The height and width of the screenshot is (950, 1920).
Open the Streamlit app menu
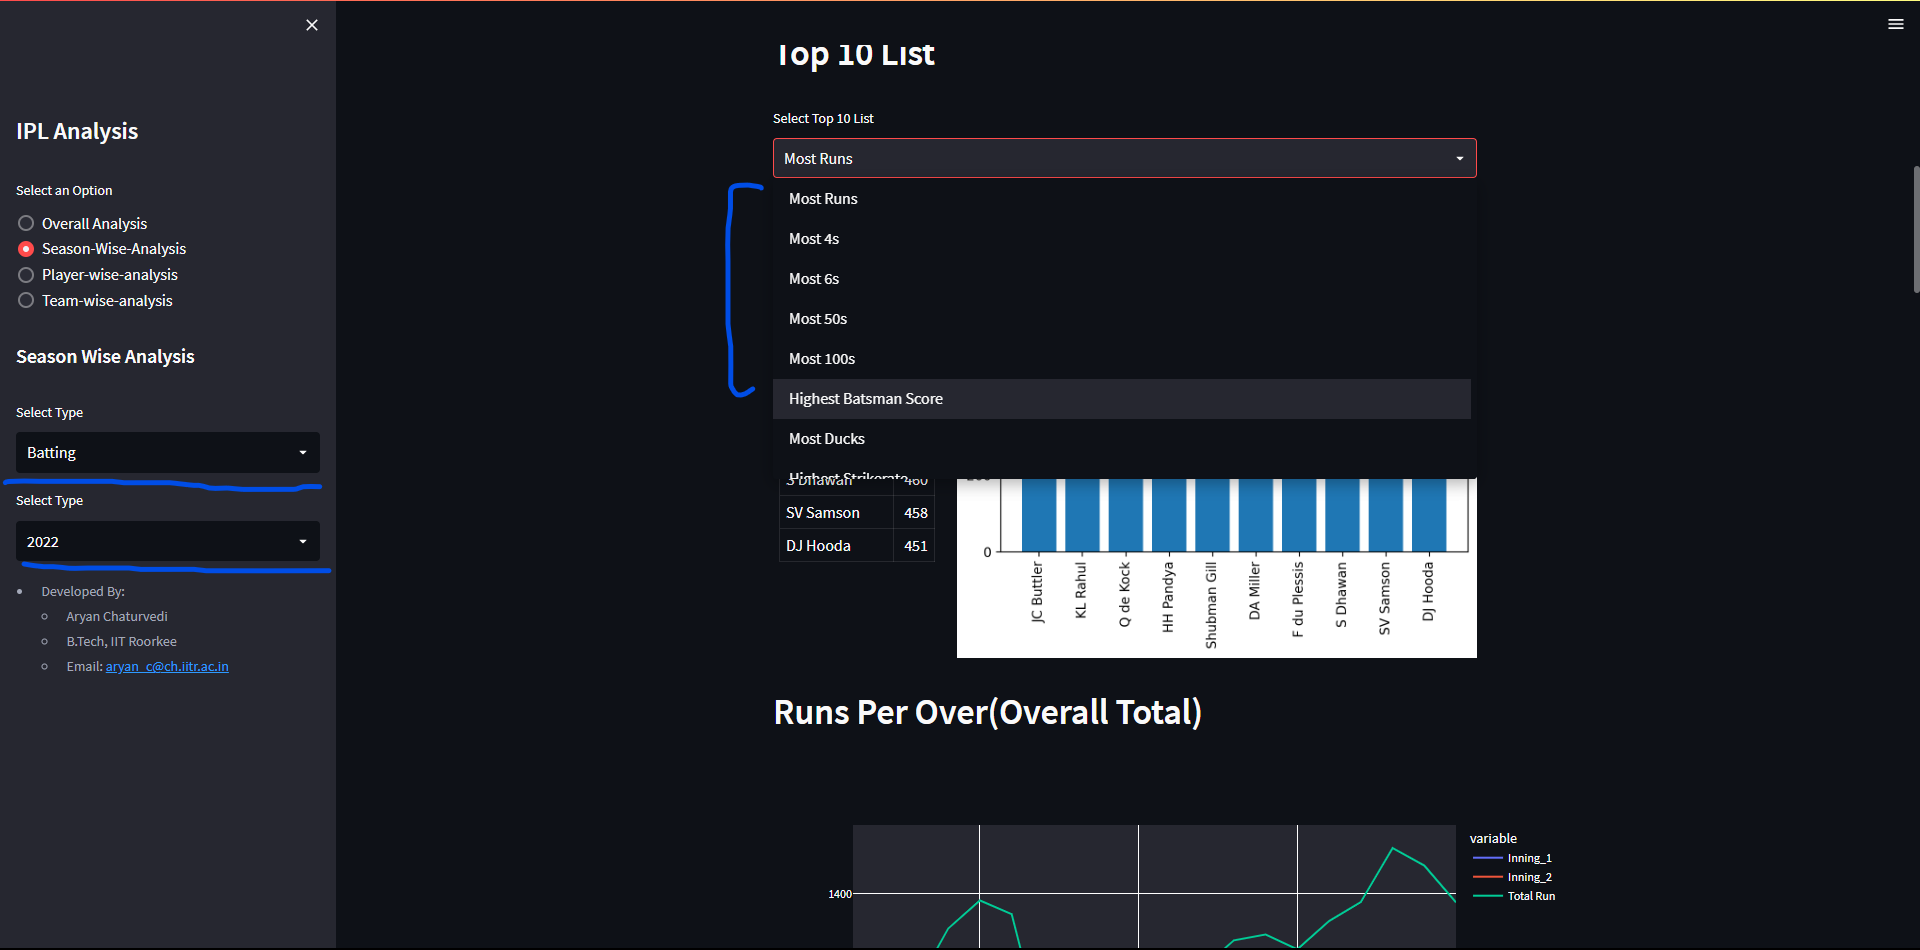(x=1896, y=23)
